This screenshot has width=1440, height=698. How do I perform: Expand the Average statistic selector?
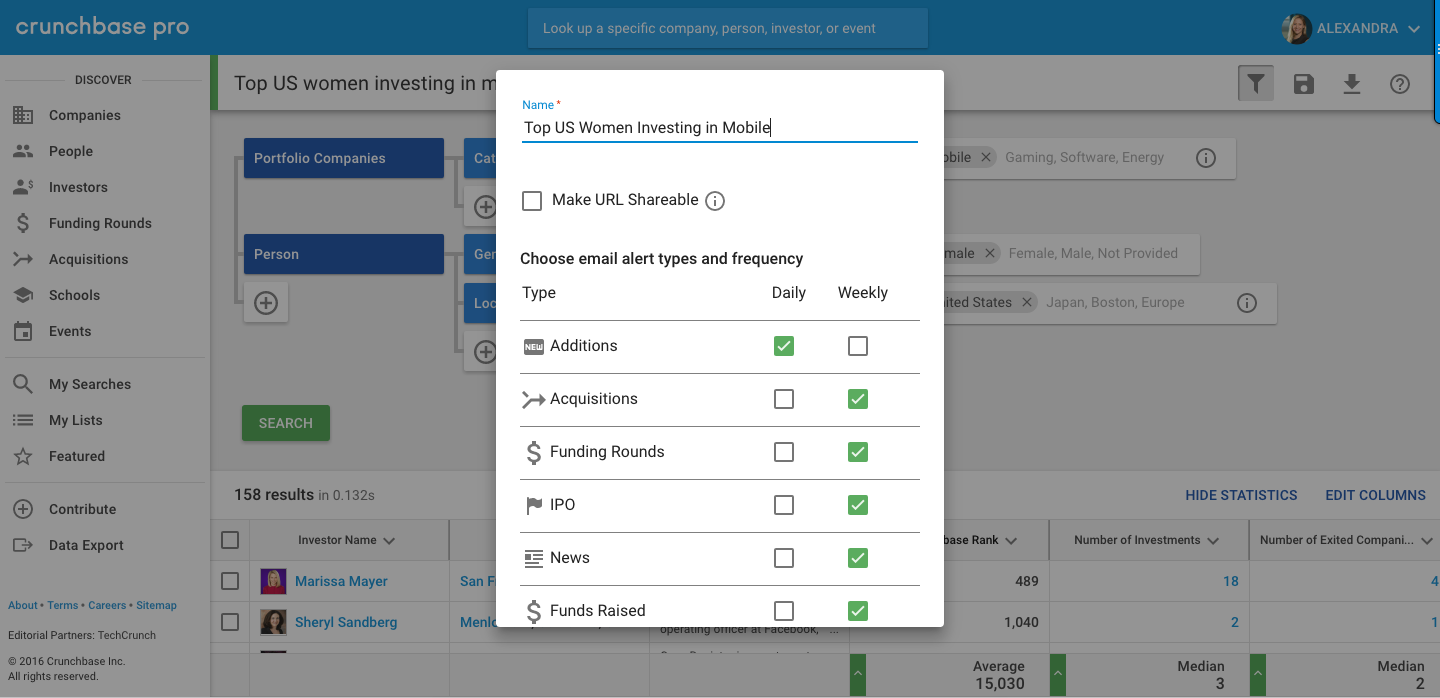(858, 675)
